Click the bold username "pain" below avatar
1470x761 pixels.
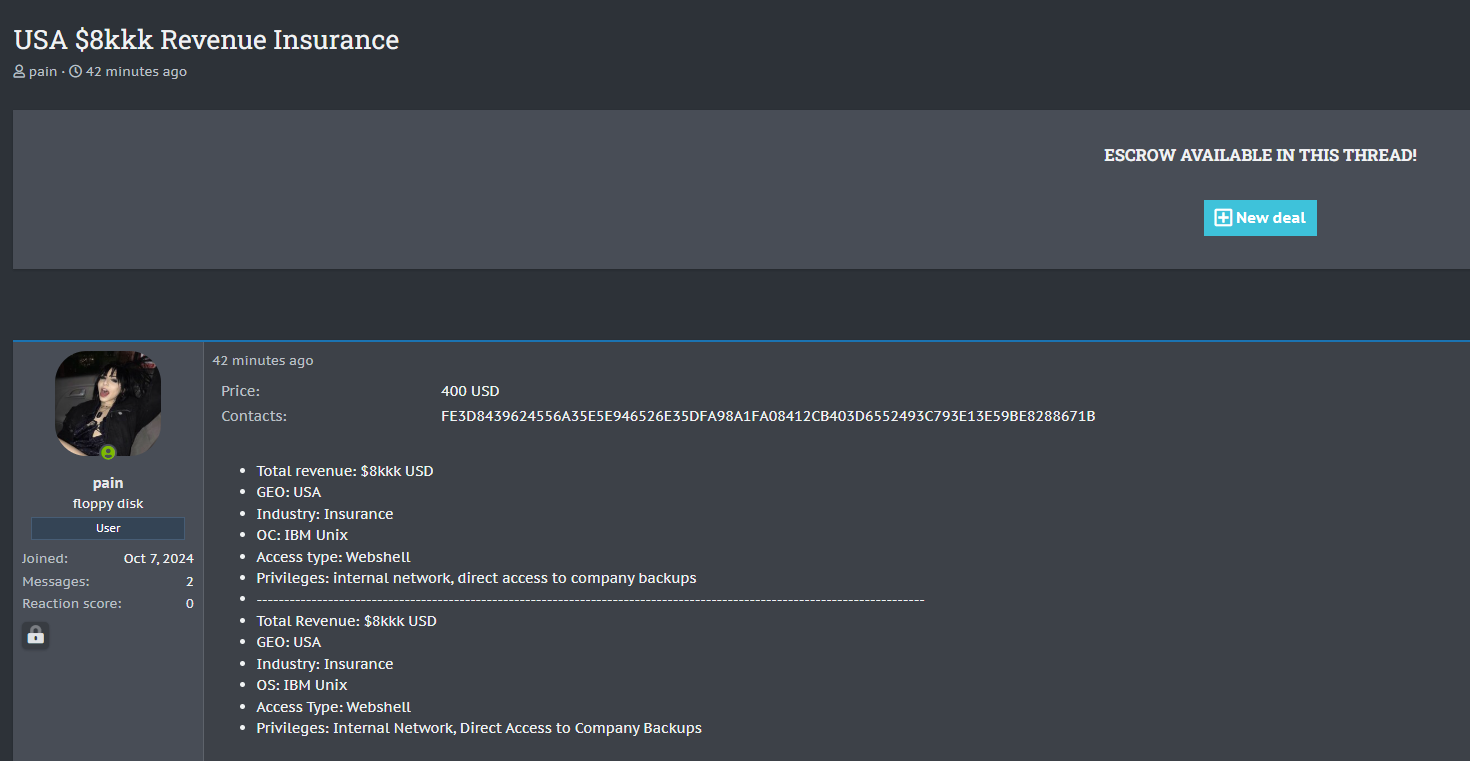108,483
